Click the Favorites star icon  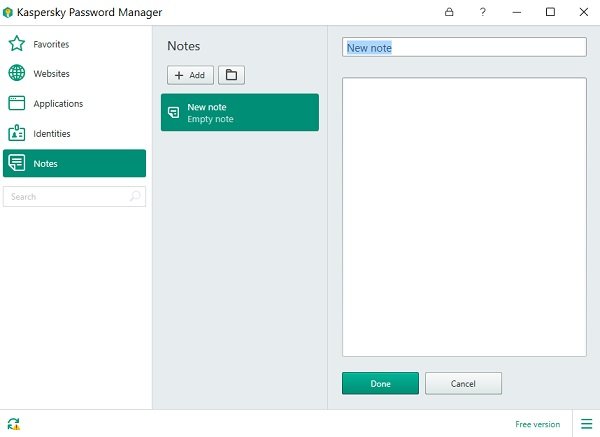point(16,44)
